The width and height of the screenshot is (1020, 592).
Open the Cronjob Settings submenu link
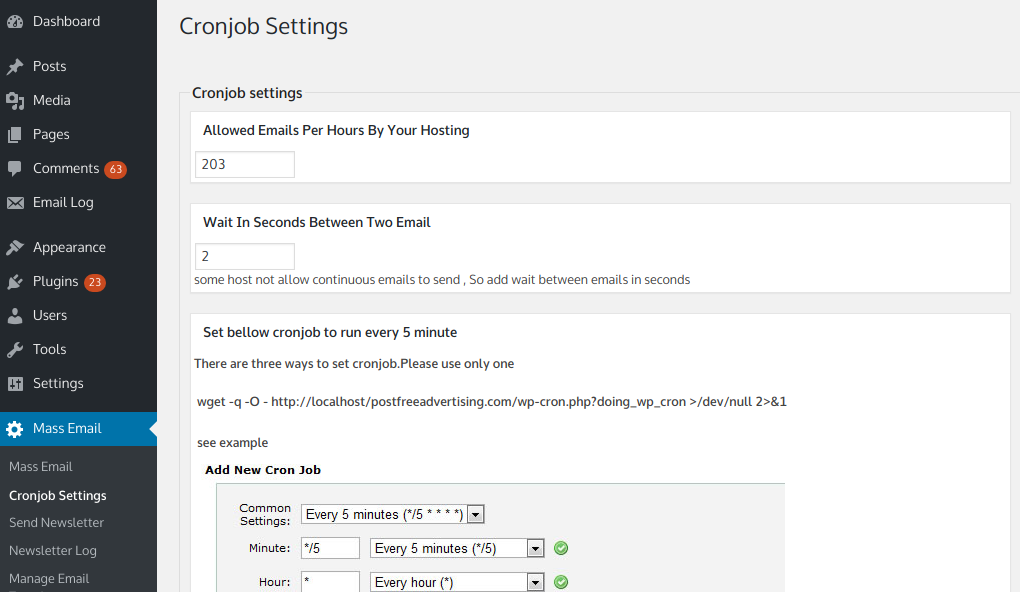click(x=57, y=496)
